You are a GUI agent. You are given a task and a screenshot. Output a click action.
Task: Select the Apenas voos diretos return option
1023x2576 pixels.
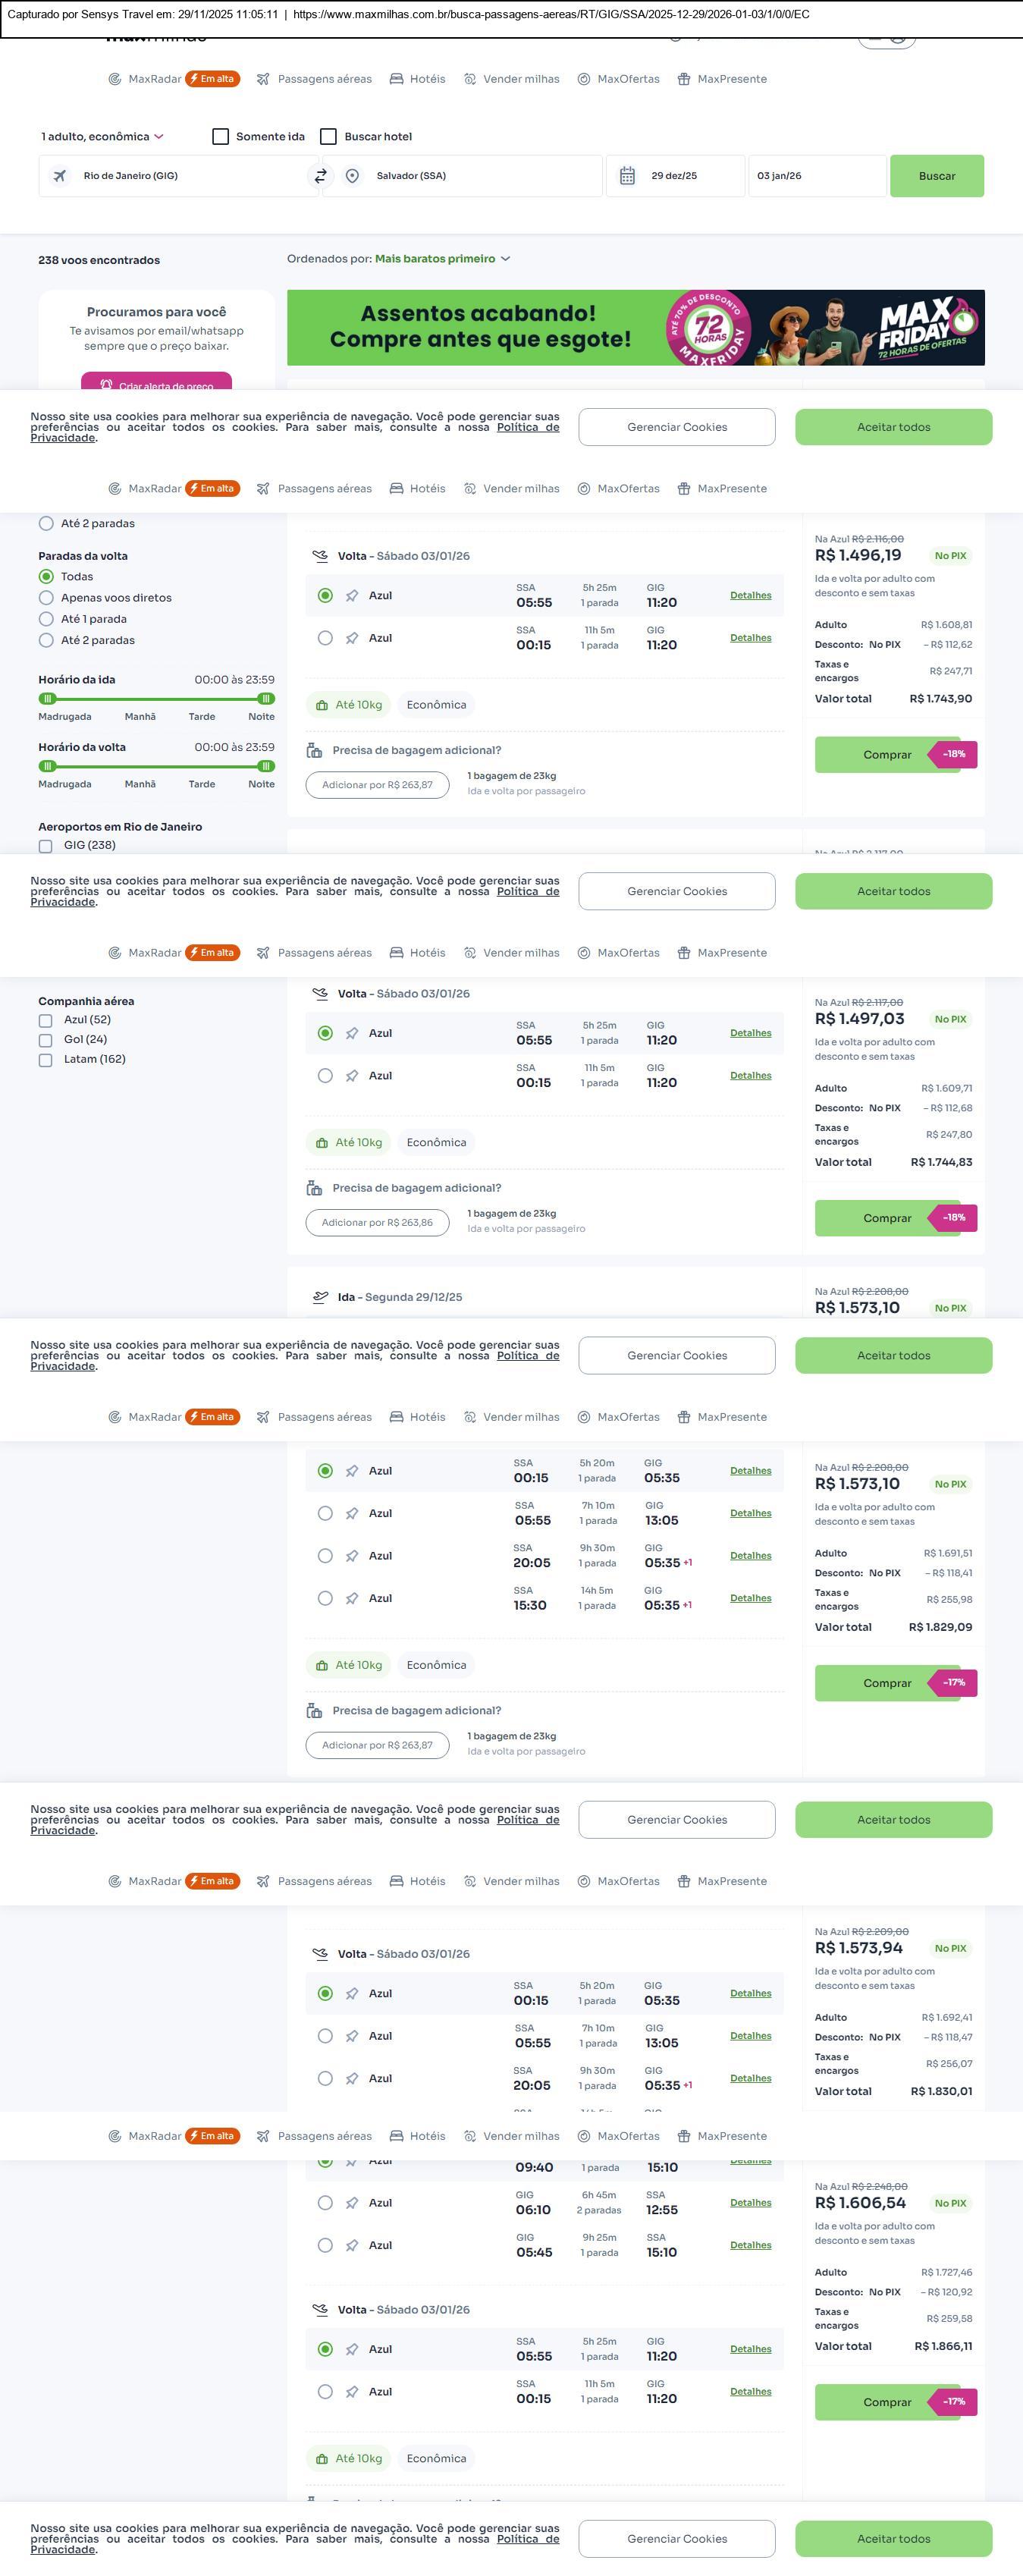[x=46, y=598]
